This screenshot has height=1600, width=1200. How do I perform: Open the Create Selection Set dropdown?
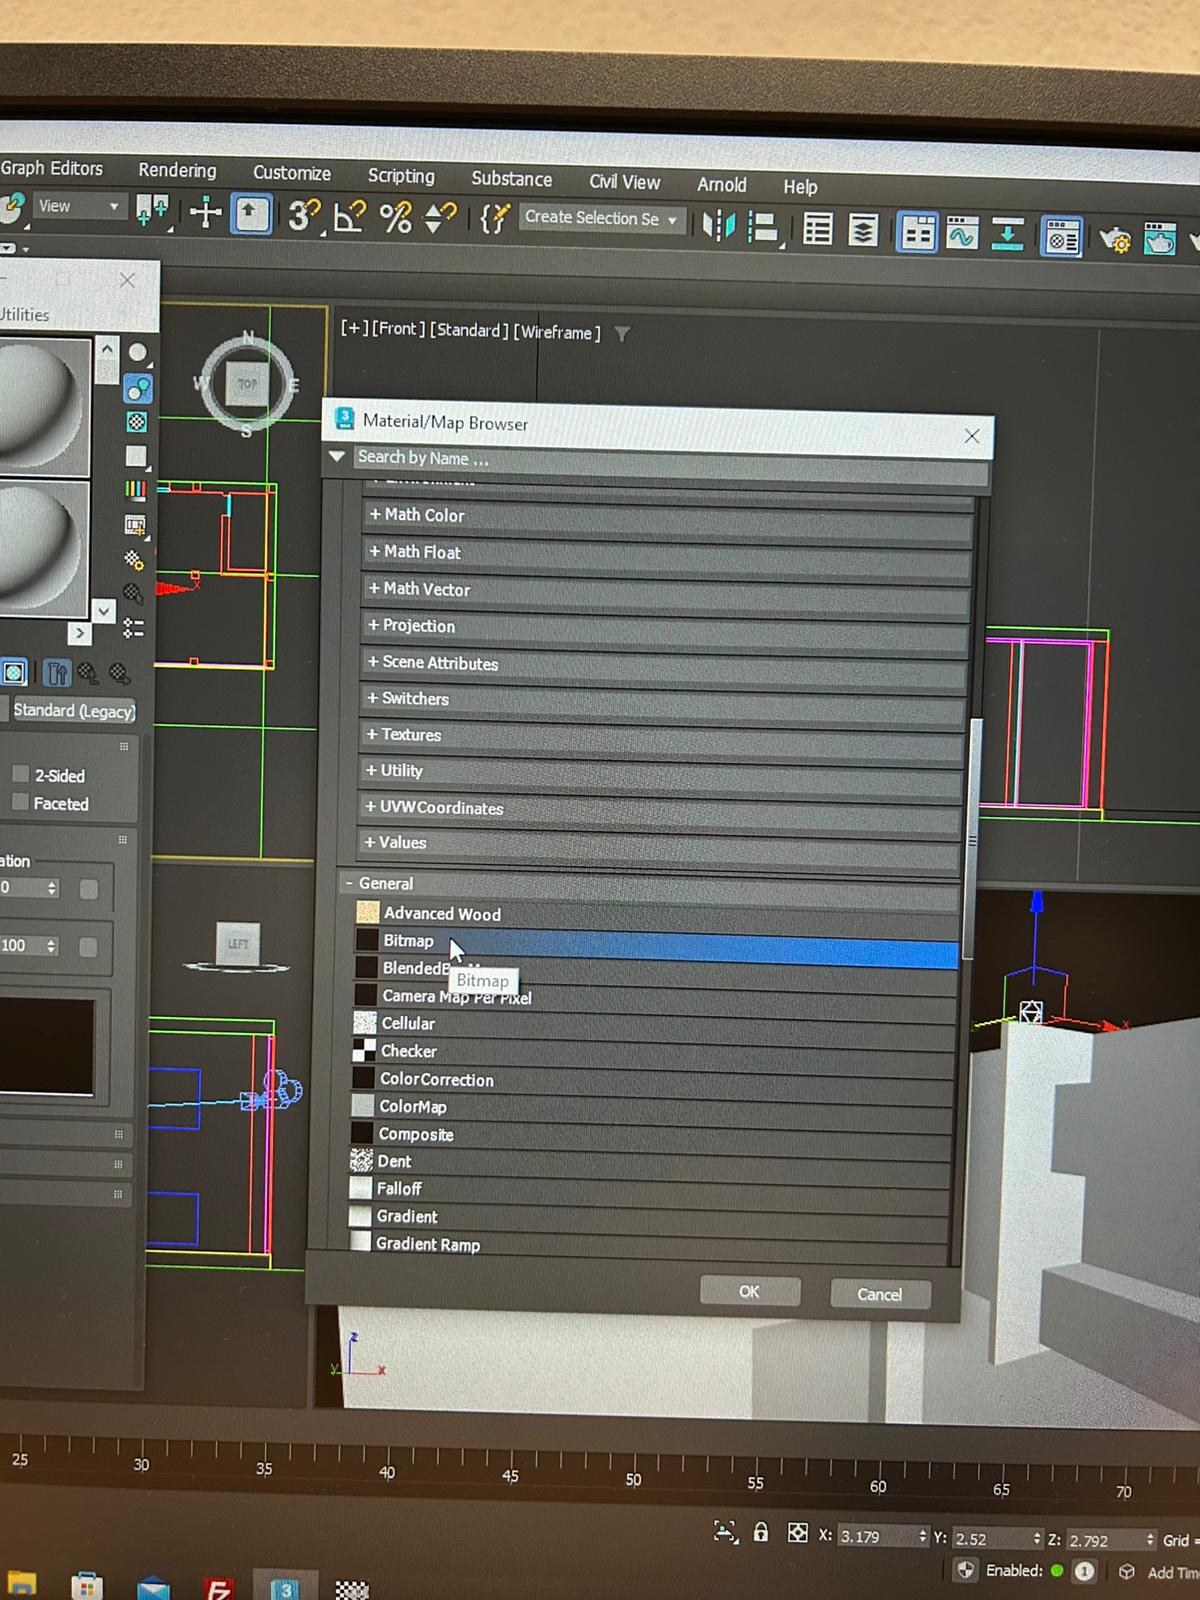point(602,218)
